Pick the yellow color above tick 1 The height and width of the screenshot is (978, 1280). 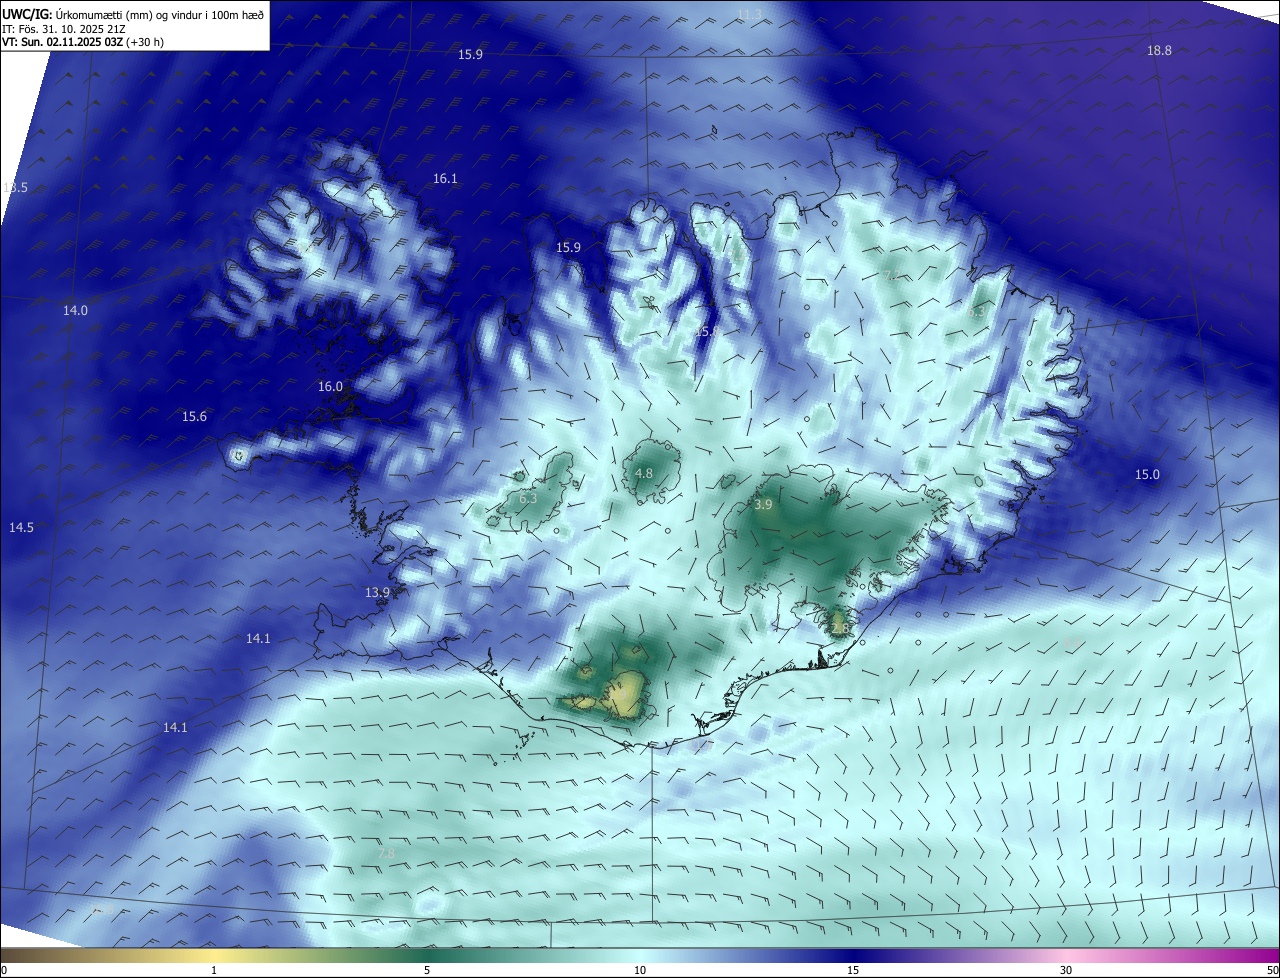214,955
